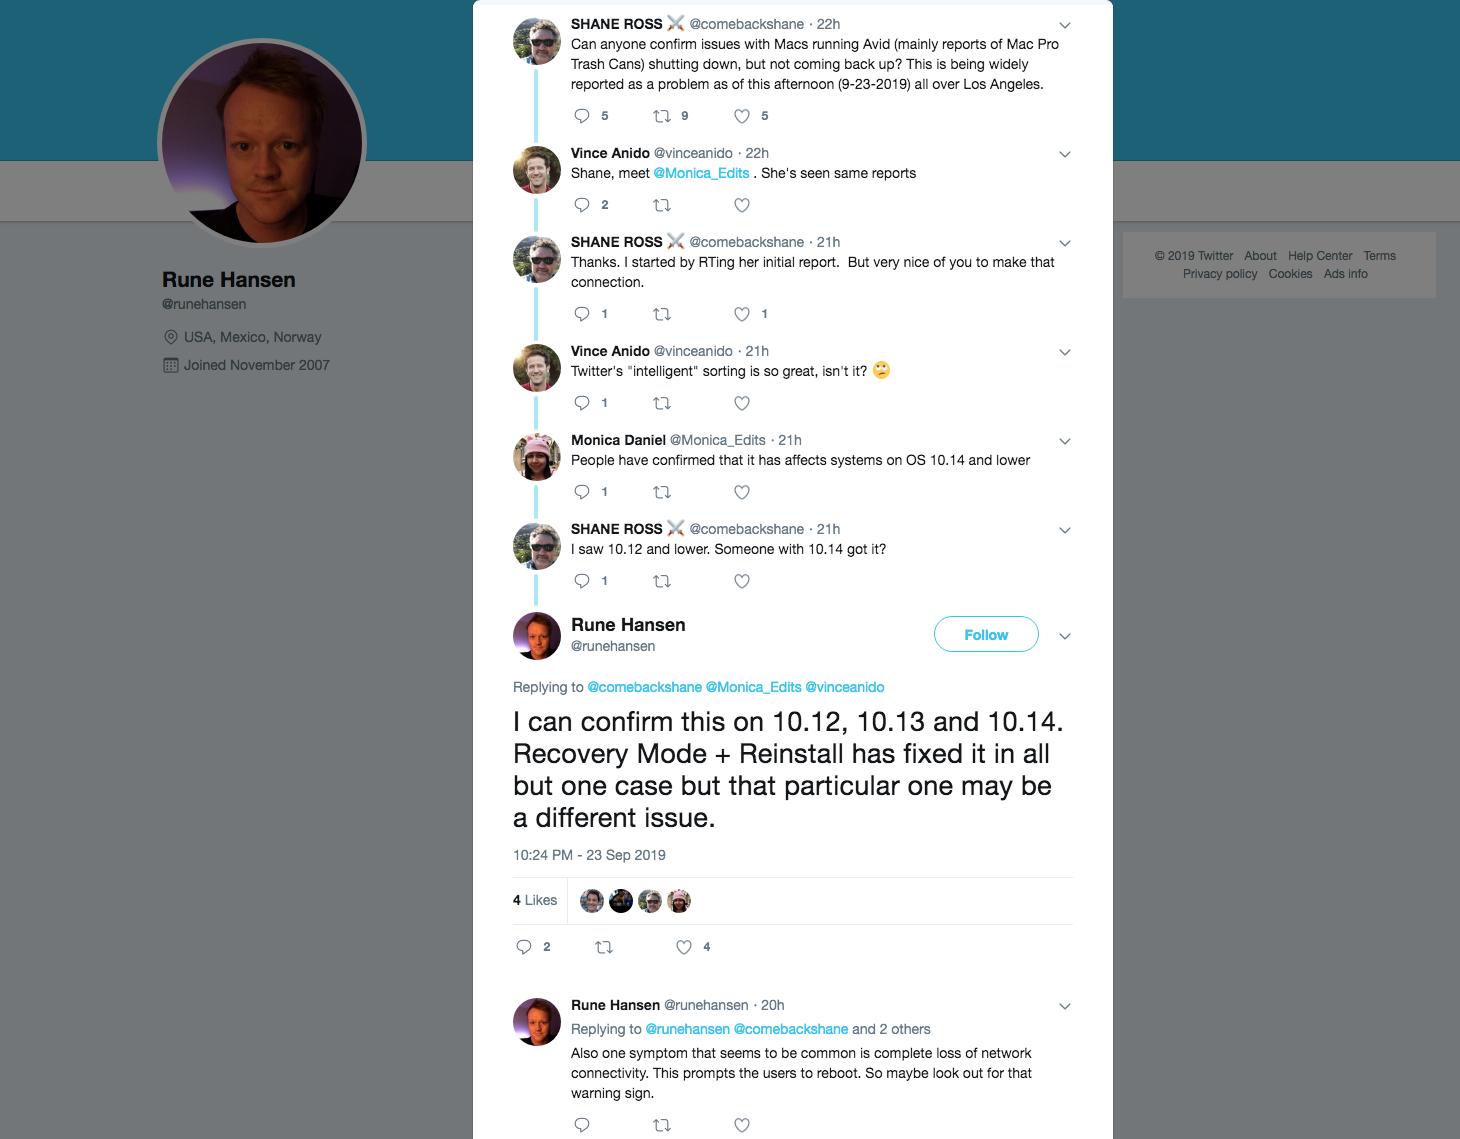Viewport: 1460px width, 1139px height.
Task: Retweet Monica Daniel's OS 10.14 tweet
Action: (661, 492)
